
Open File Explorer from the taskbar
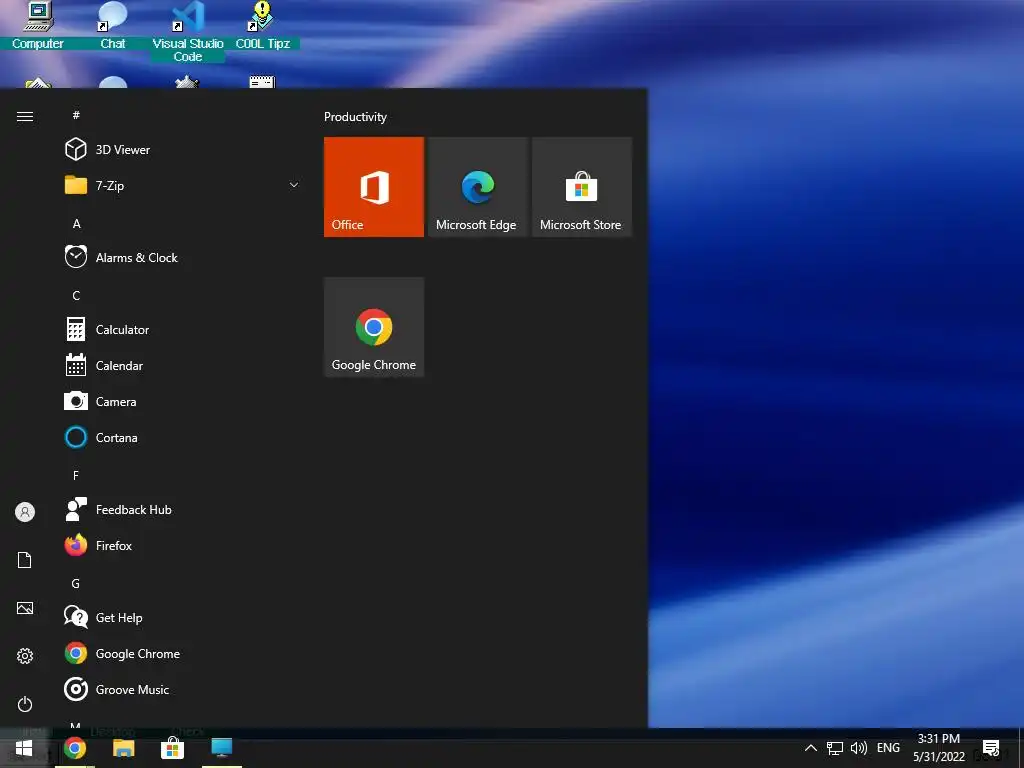(x=123, y=748)
